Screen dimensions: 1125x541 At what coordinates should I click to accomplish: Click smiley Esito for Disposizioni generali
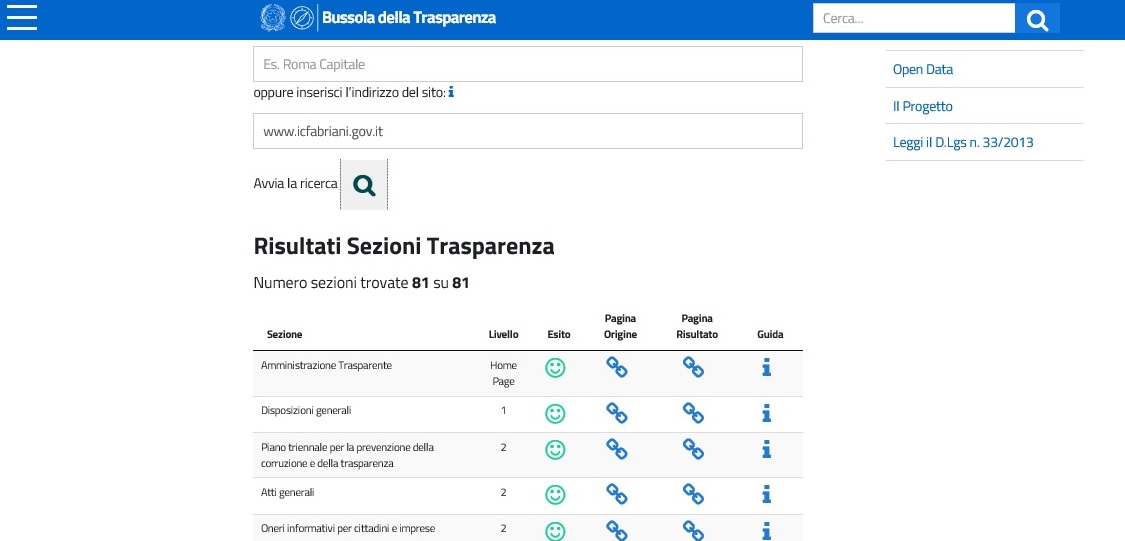pyautogui.click(x=555, y=414)
